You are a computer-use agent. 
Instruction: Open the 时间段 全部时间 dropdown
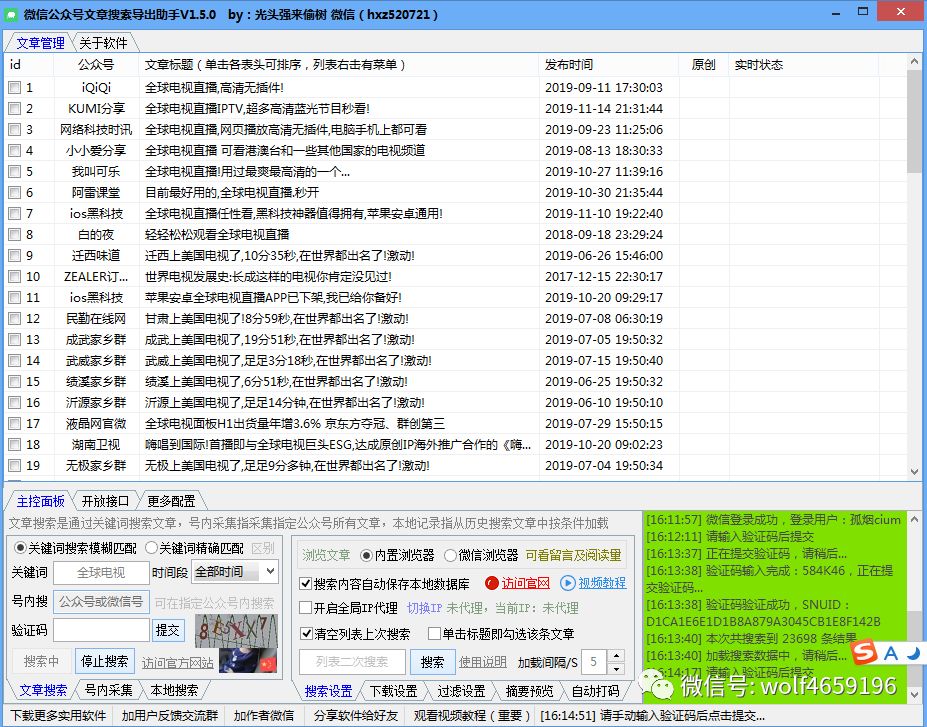[235, 572]
